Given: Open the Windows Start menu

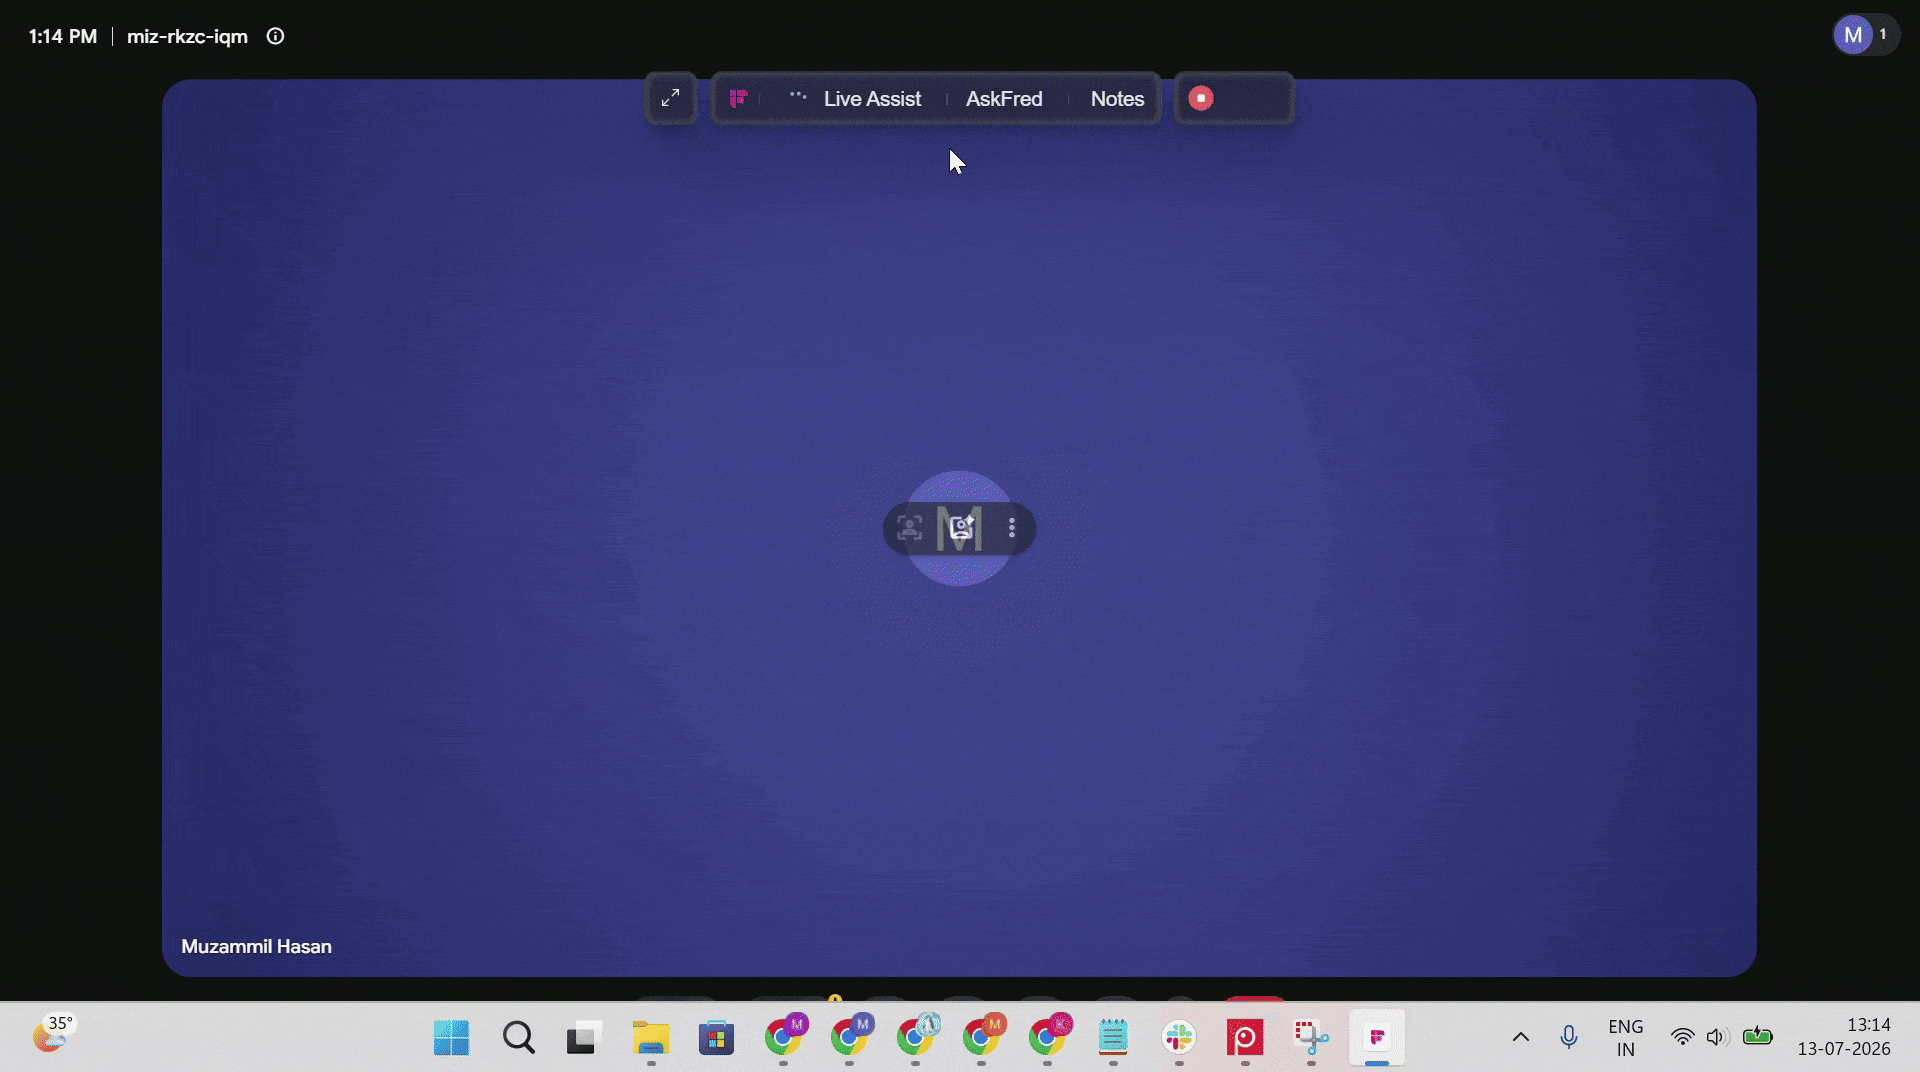Looking at the screenshot, I should (x=451, y=1038).
